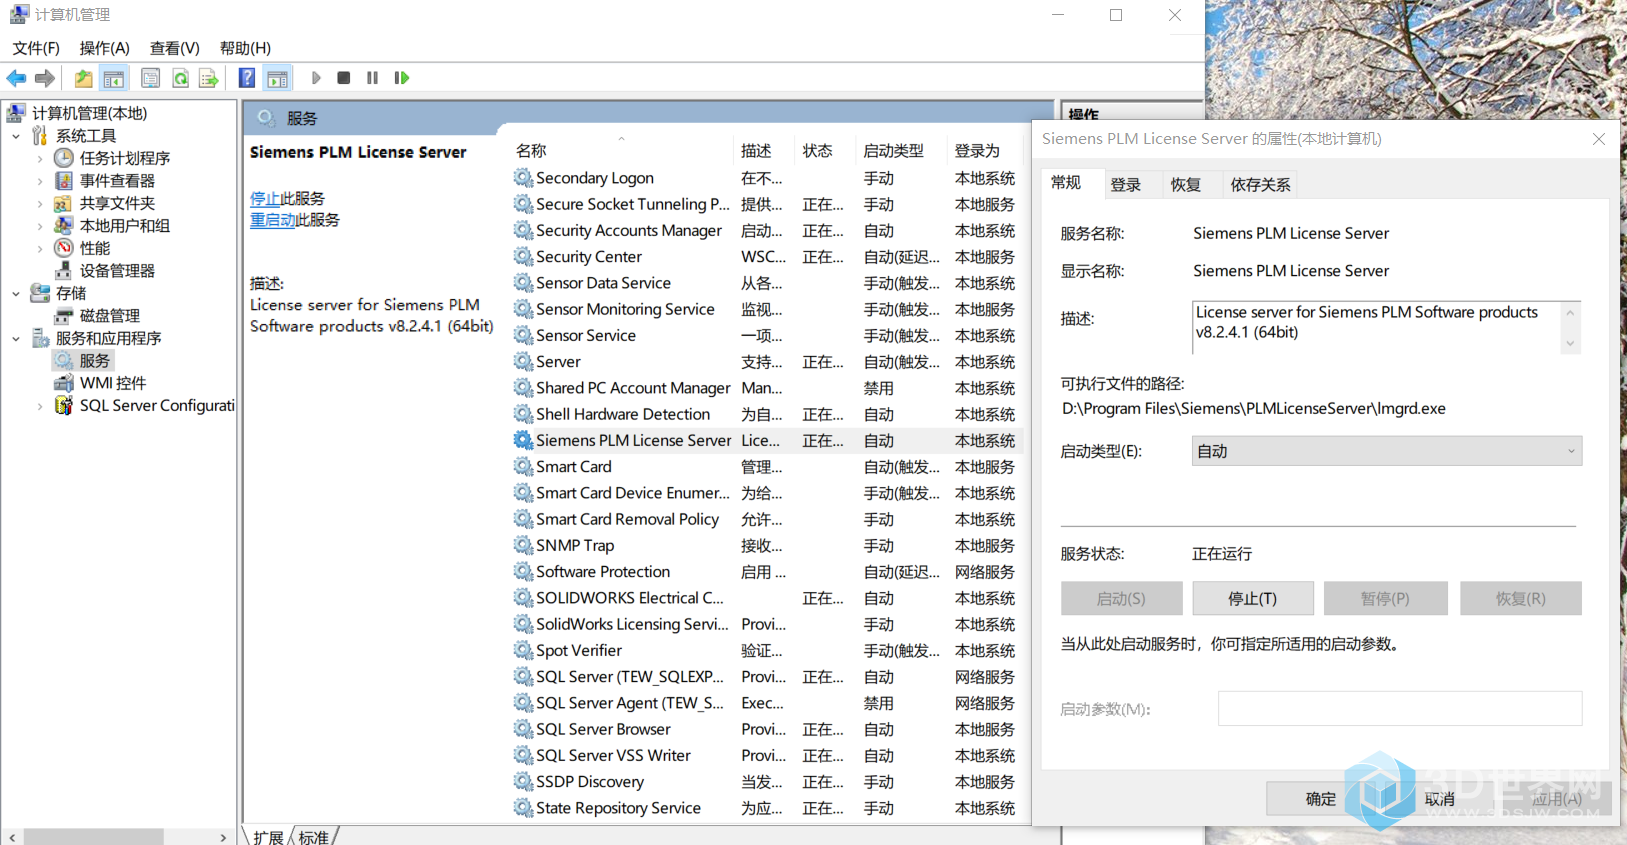Screen dimensions: 1627x845
Task: Open 磁盘管理 in the tree
Action: [110, 316]
